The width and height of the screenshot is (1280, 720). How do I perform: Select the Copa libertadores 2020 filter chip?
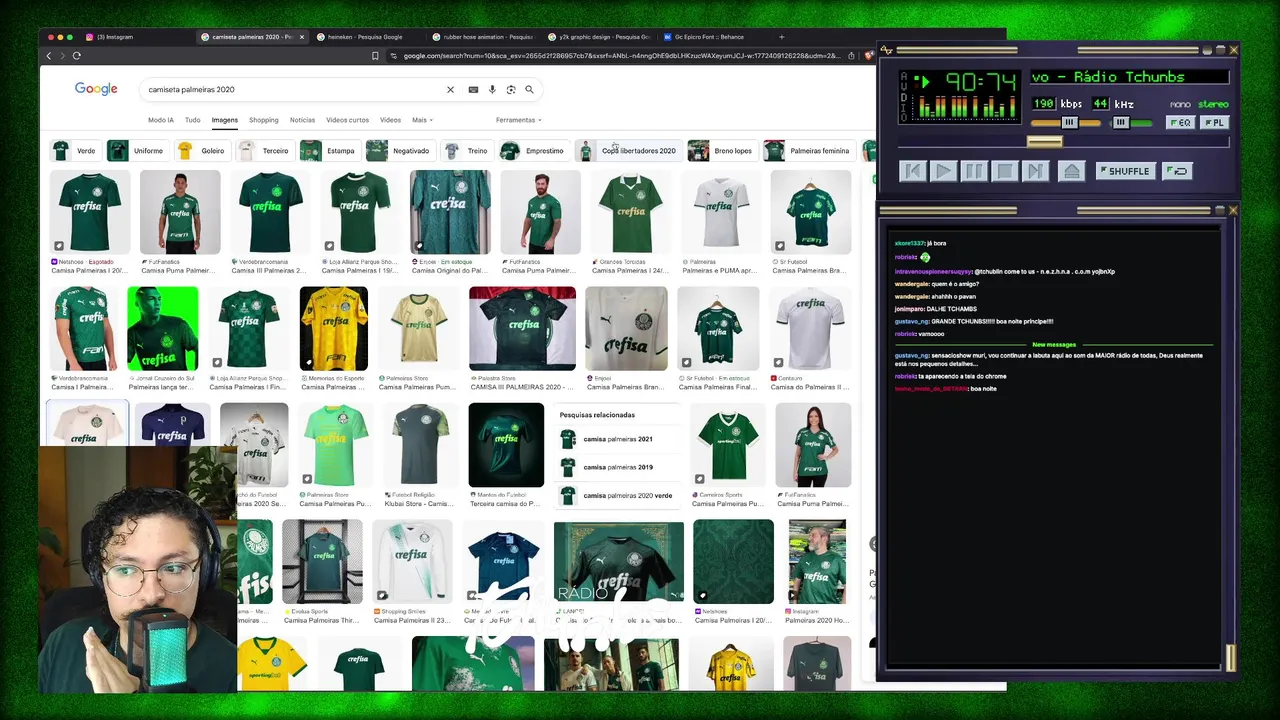[628, 151]
